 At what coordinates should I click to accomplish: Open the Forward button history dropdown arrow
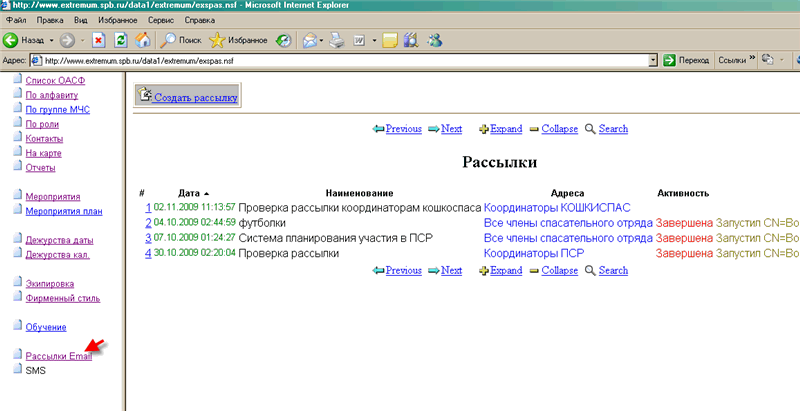82,40
